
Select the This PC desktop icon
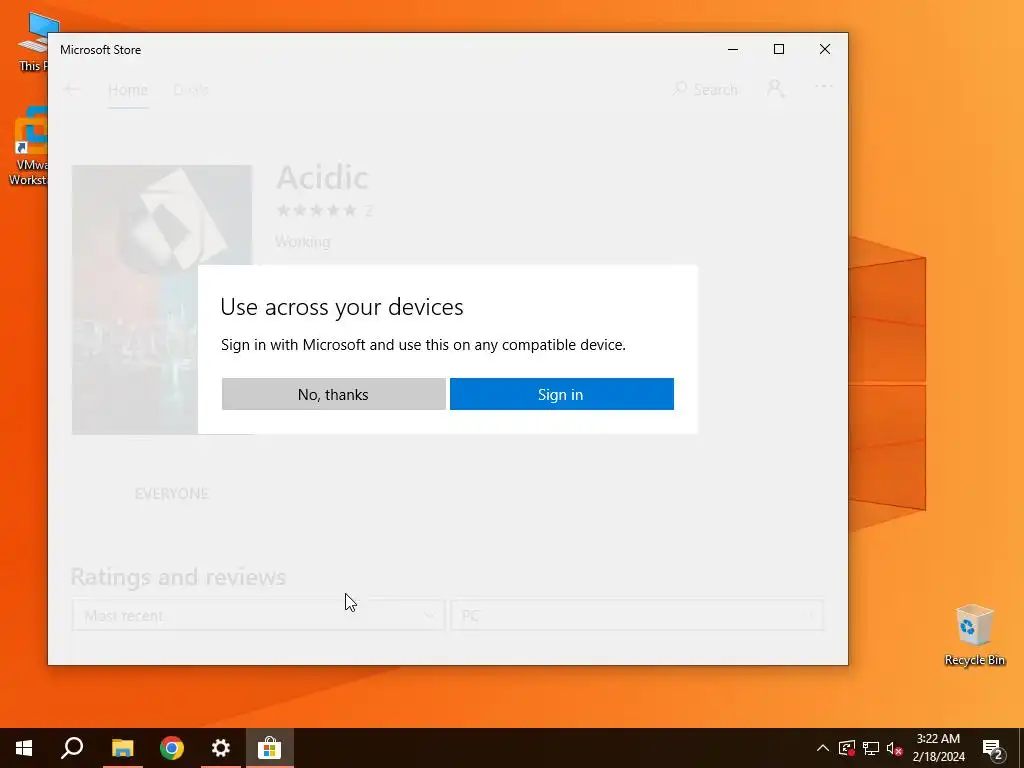[33, 41]
